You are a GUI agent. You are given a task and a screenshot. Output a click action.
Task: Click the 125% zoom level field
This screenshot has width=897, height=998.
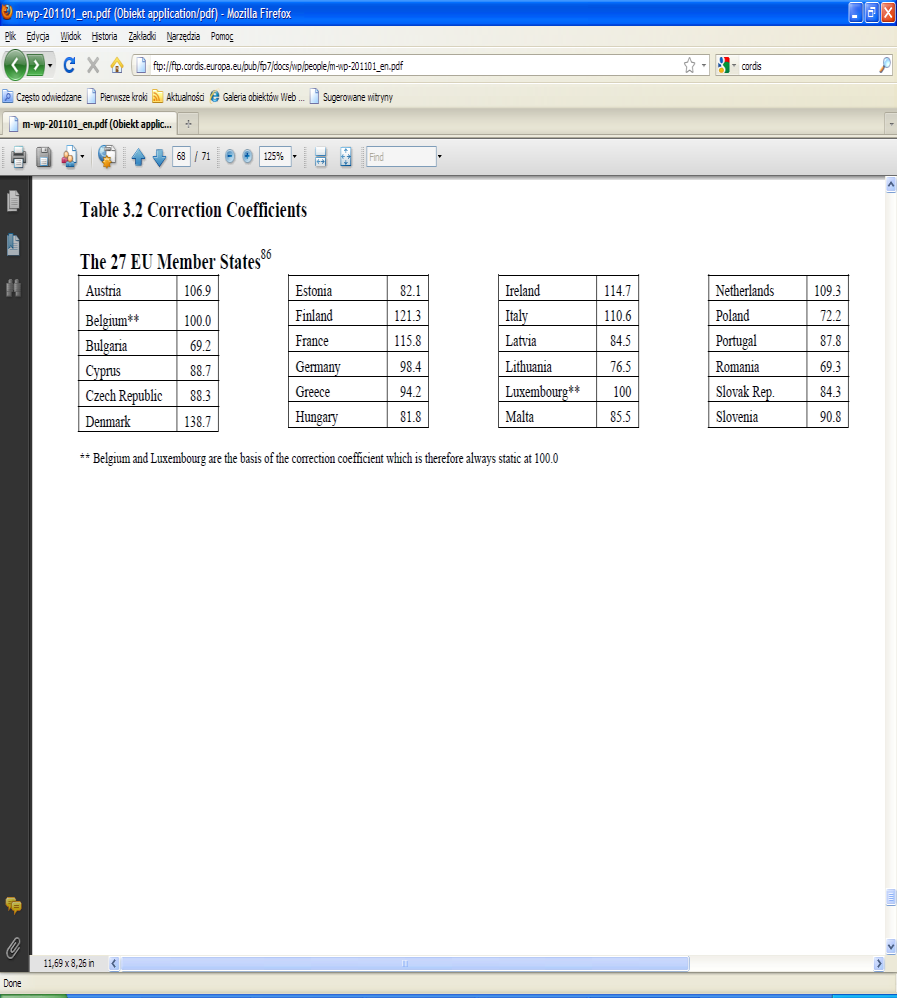tap(275, 157)
